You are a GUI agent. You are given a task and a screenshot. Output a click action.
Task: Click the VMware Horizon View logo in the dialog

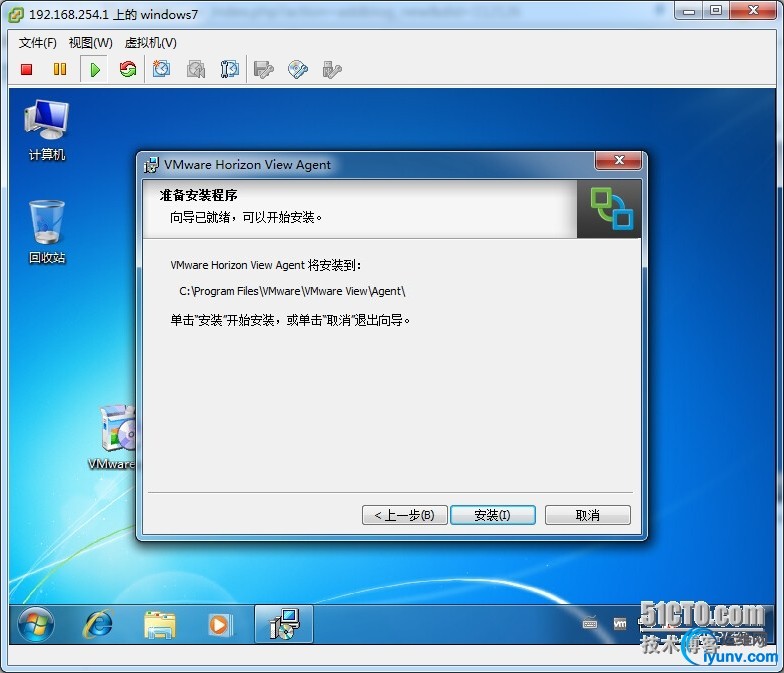609,208
